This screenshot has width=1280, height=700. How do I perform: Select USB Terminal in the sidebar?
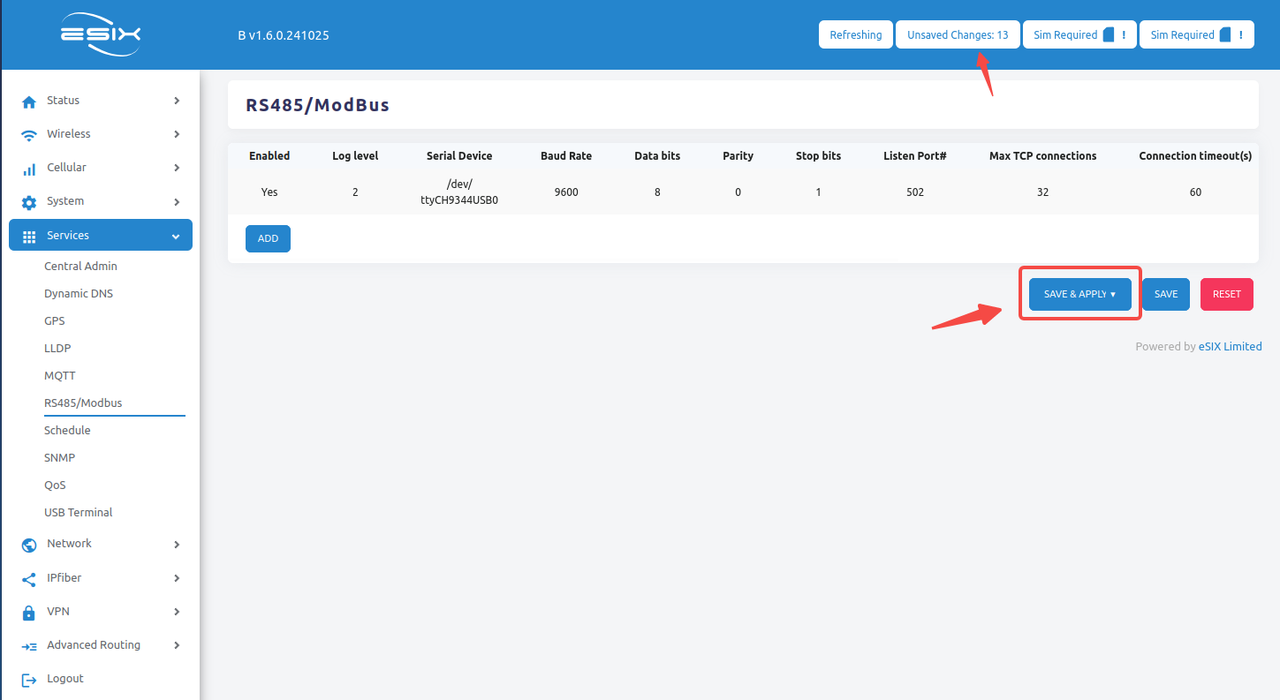click(x=78, y=512)
